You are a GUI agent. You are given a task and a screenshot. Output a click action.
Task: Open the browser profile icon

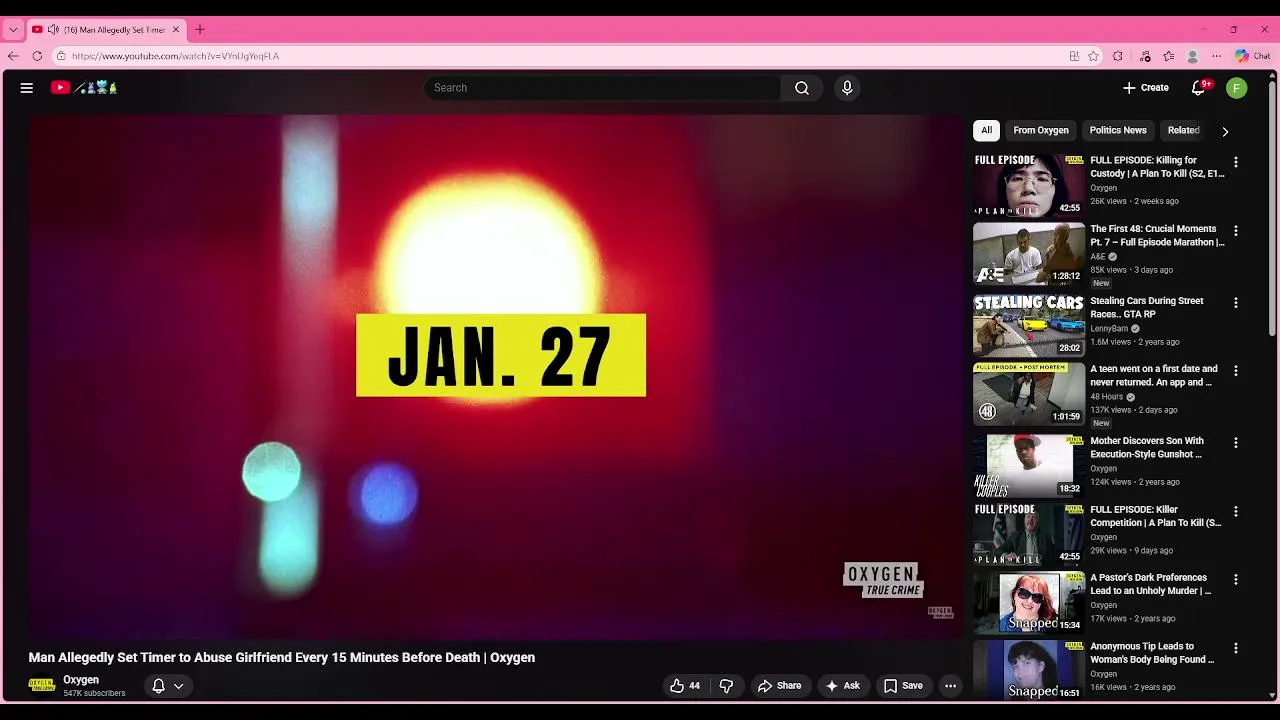click(x=1192, y=56)
